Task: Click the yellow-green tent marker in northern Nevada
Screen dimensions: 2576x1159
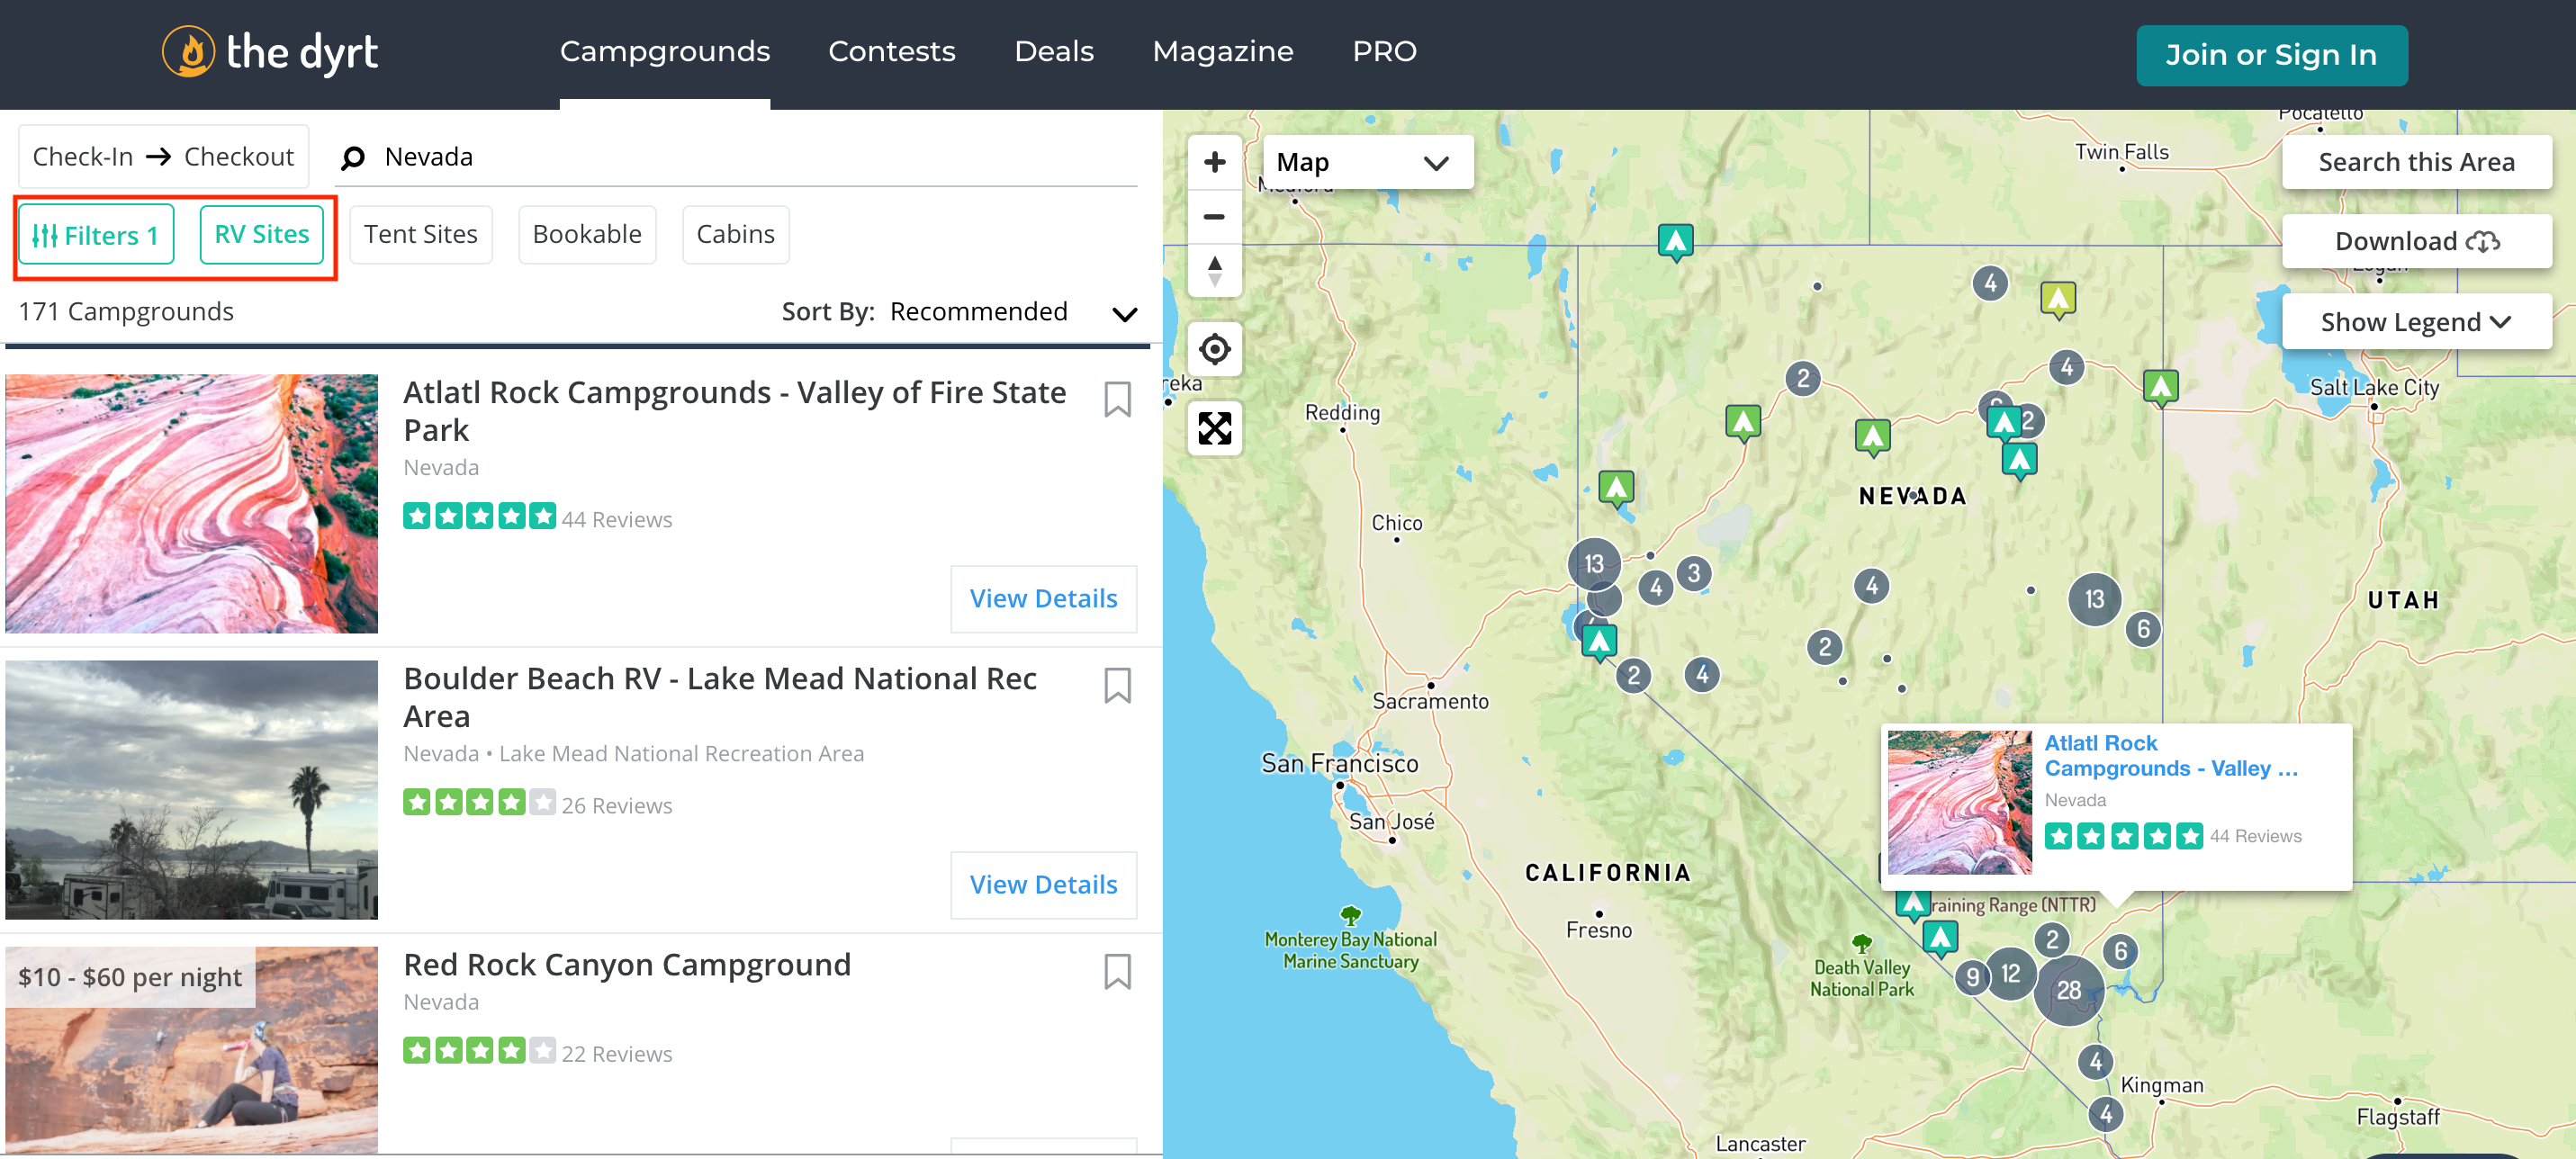Action: click(2057, 299)
